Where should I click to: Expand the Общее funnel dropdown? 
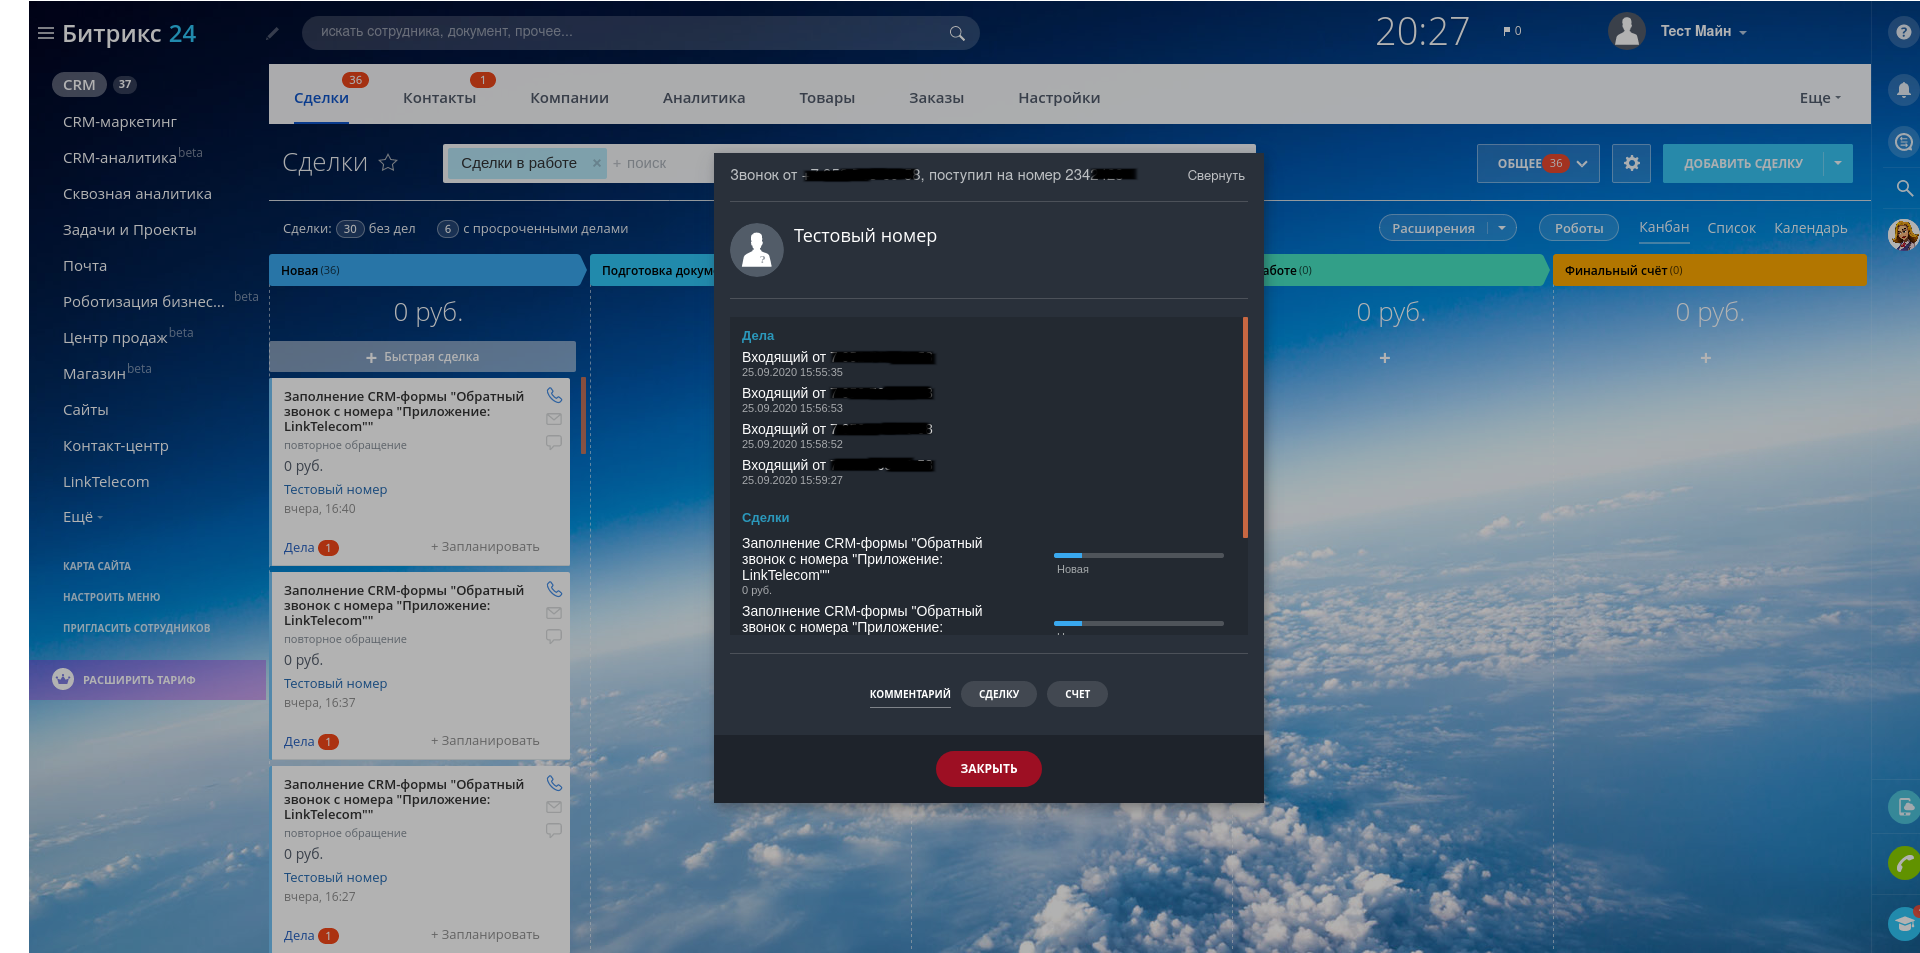pos(1582,164)
